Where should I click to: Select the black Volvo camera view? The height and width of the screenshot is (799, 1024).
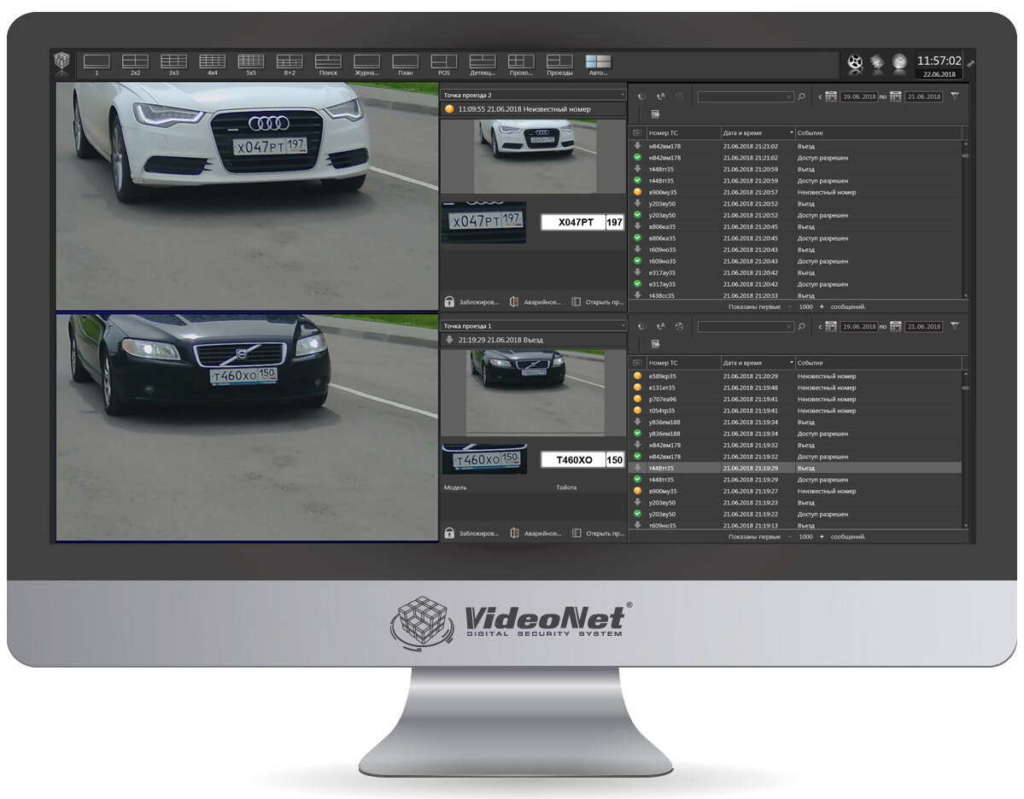pos(247,427)
